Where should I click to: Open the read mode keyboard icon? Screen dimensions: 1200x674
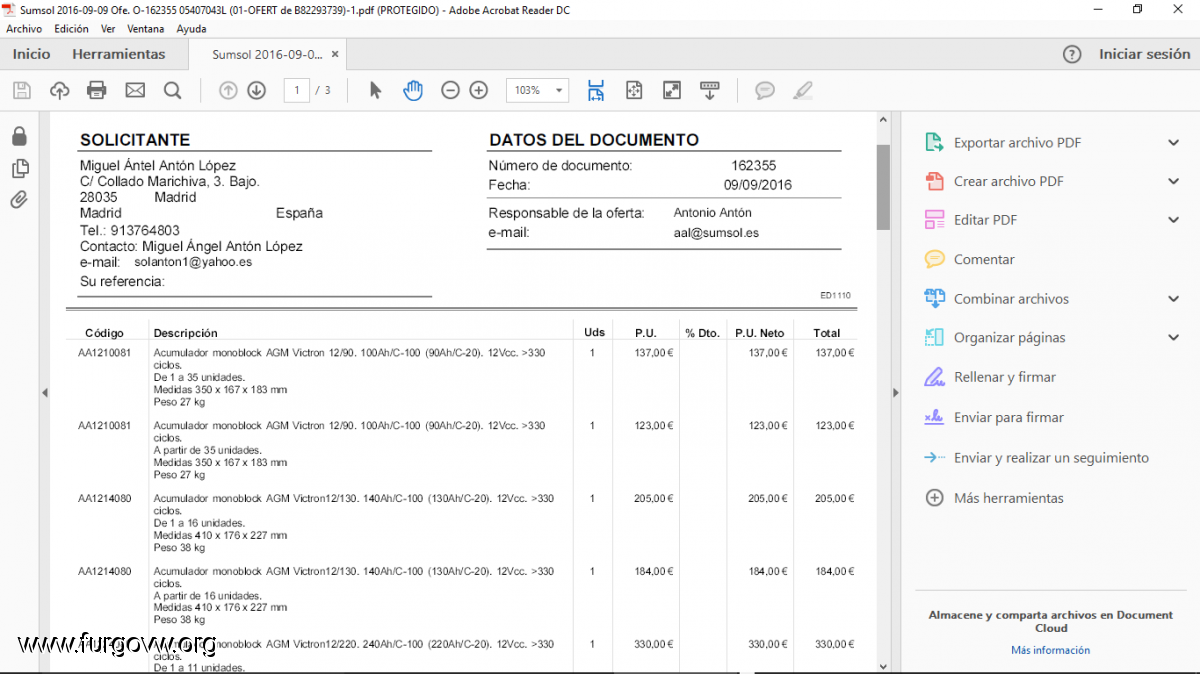(x=710, y=91)
